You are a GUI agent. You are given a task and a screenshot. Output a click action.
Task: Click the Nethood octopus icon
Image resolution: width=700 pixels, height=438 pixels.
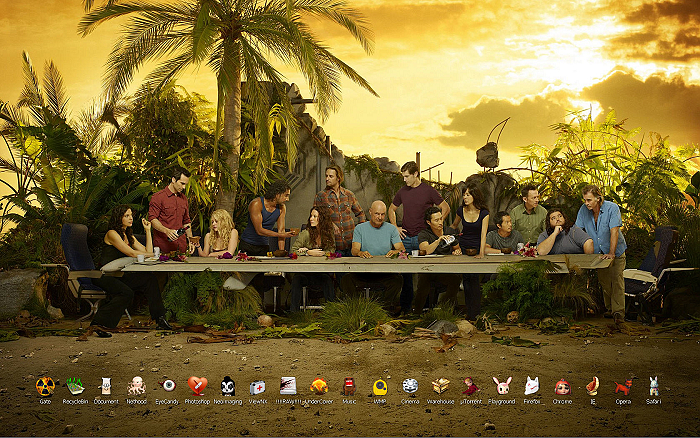click(136, 386)
